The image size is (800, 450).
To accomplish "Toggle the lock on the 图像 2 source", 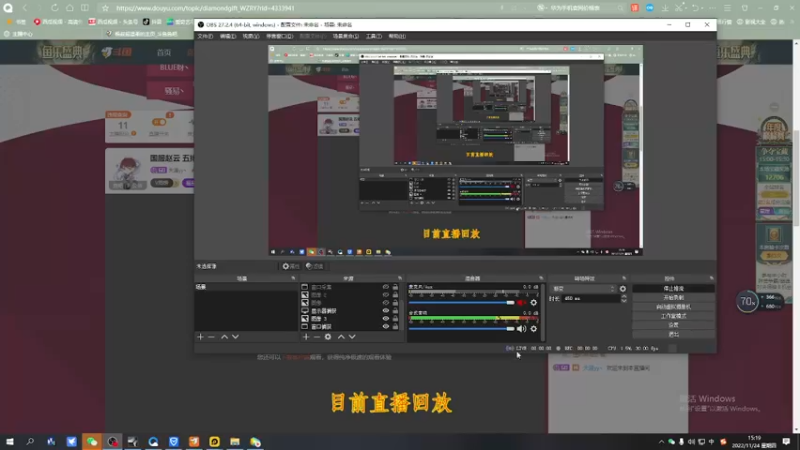I will pos(395,295).
